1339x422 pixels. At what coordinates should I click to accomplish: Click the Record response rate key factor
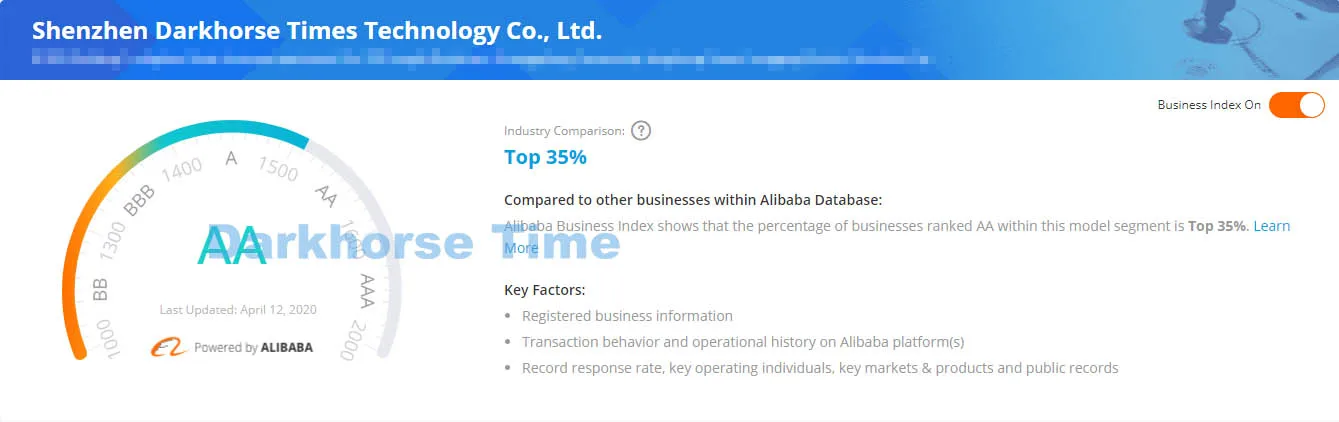(x=820, y=368)
